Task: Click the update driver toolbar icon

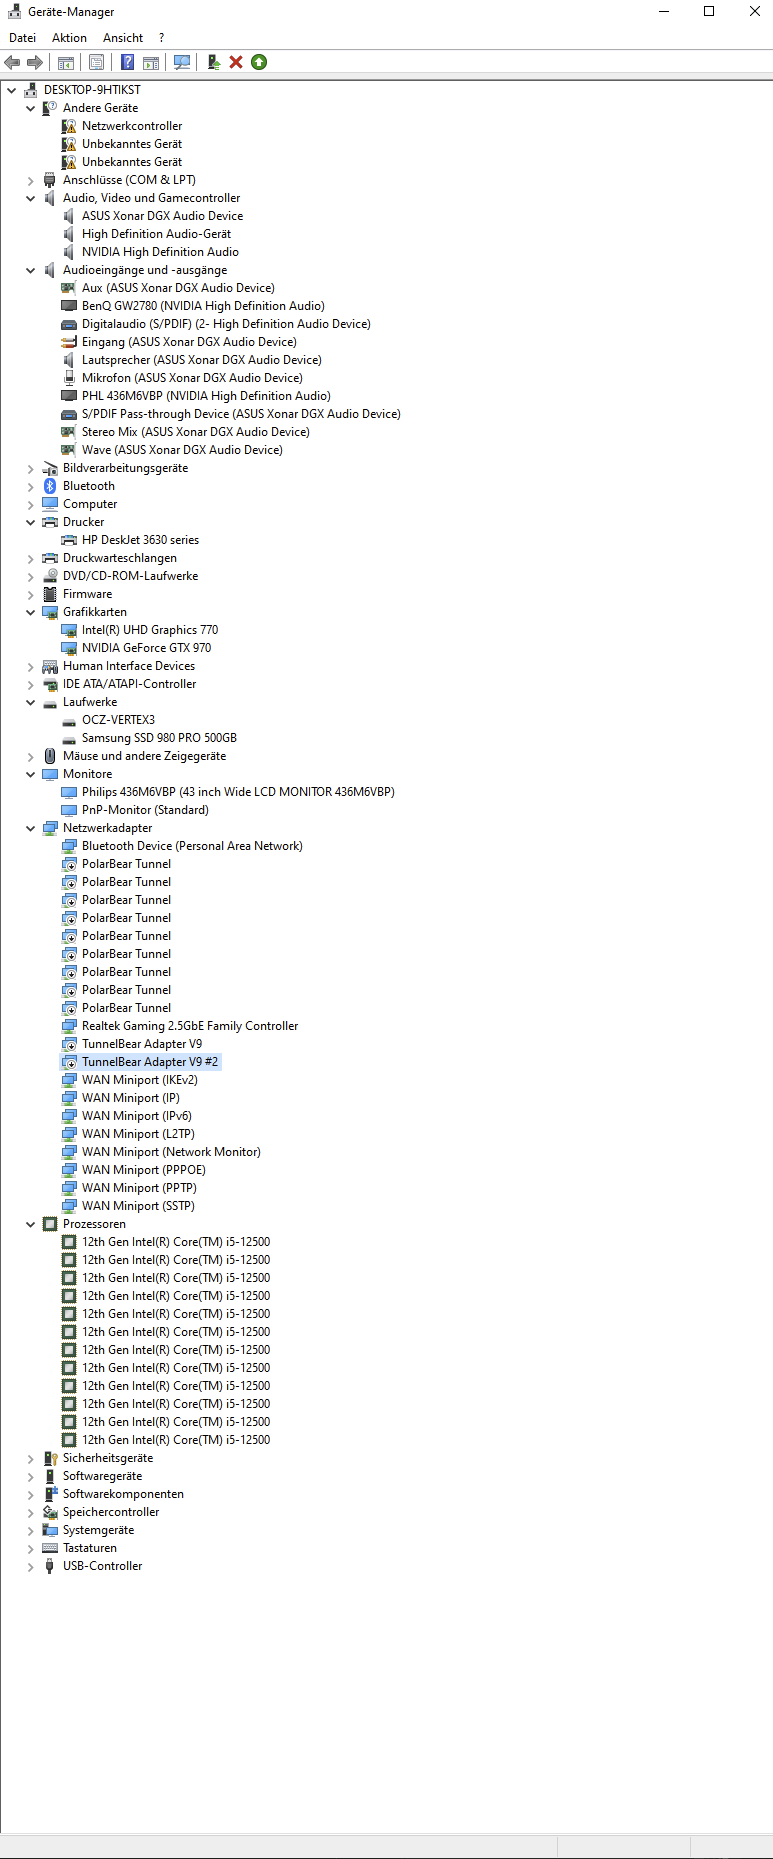Action: tap(213, 62)
